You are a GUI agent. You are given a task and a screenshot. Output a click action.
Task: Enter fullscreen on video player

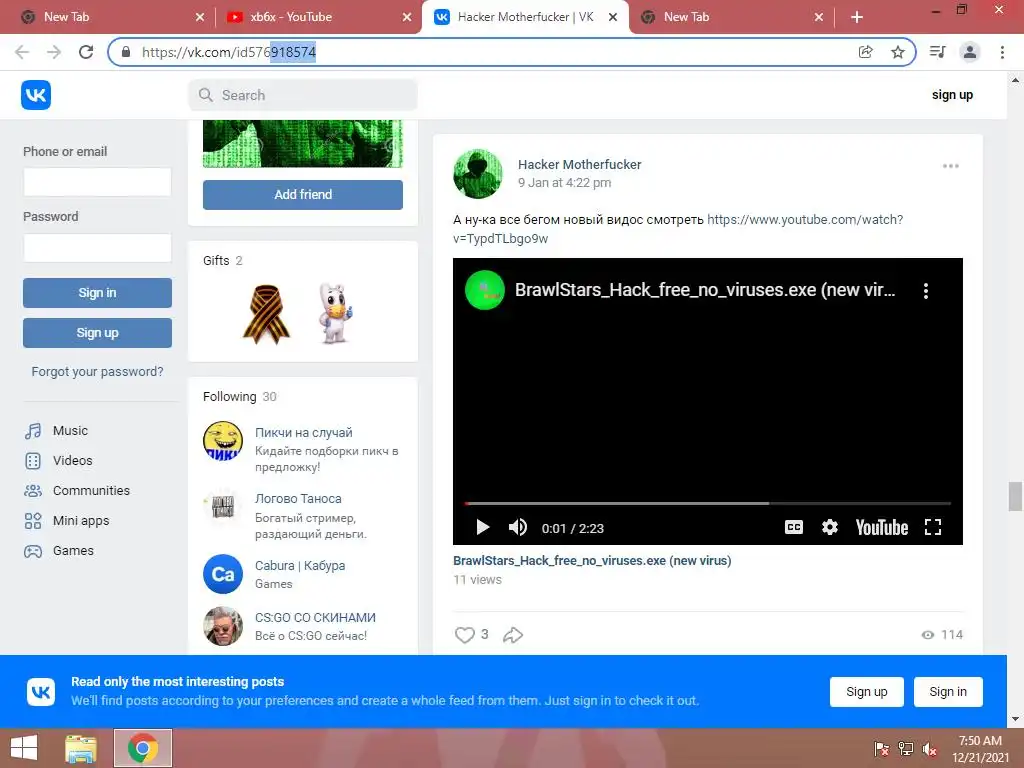(933, 527)
